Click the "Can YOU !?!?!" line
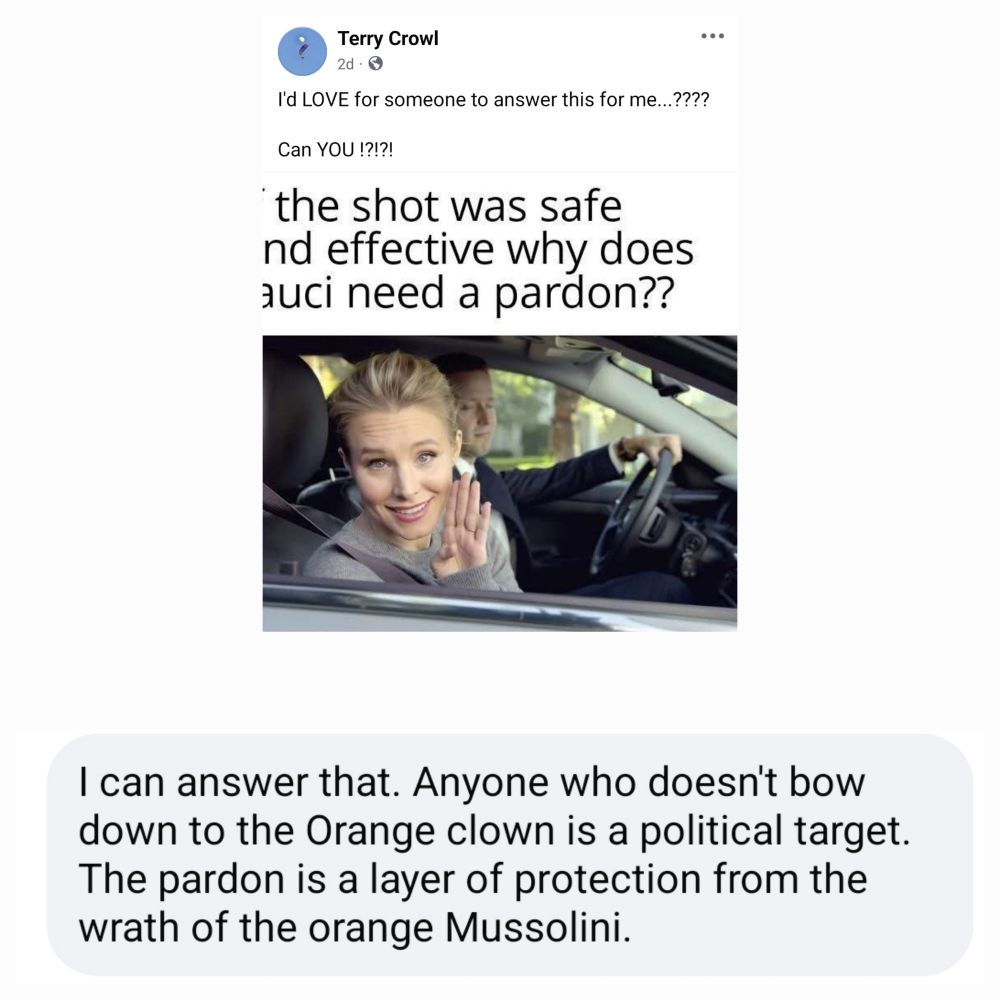1000x1000 pixels. tap(335, 149)
